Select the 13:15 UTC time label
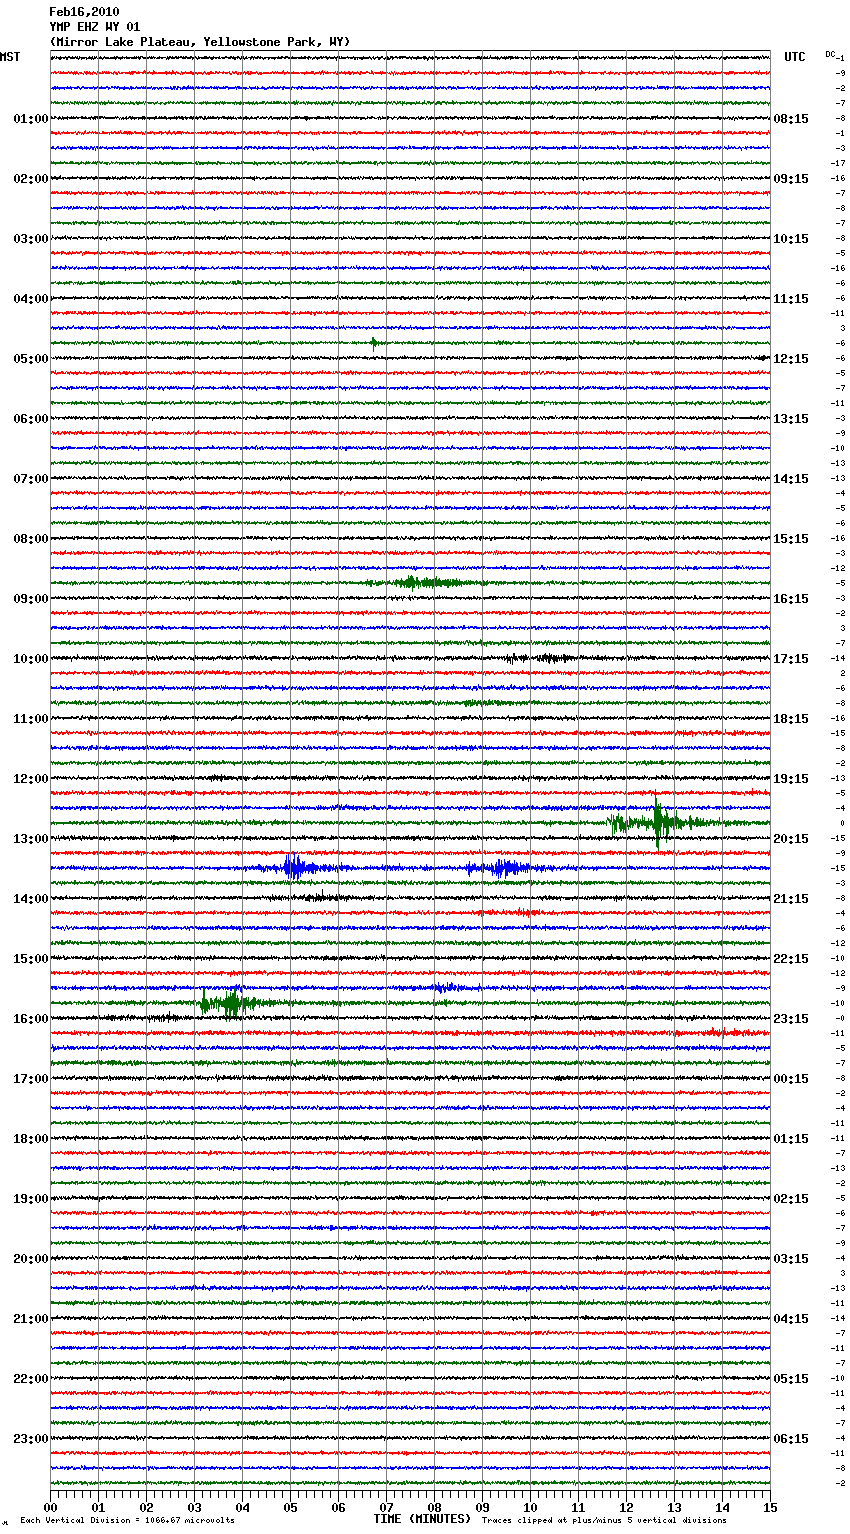This screenshot has width=850, height=1534. coord(791,419)
